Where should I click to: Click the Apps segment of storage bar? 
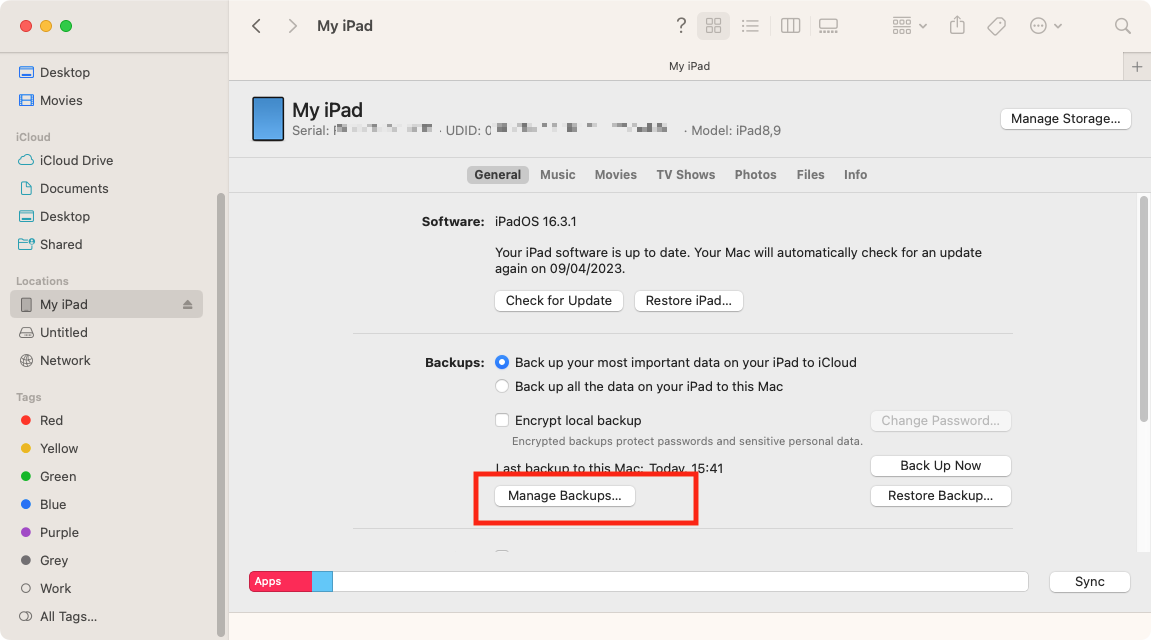pyautogui.click(x=280, y=582)
